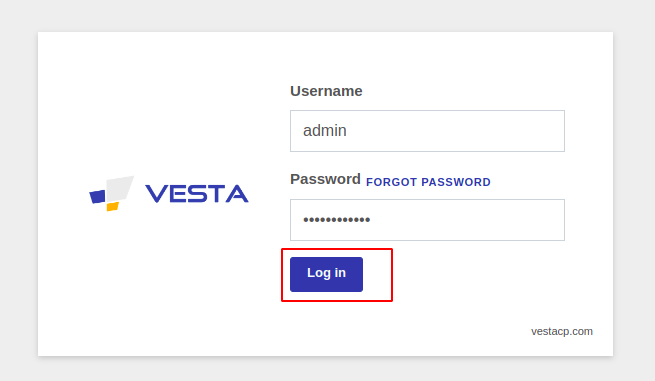Click the letter V in VESTA wordmark
This screenshot has width=655, height=381.
click(155, 194)
